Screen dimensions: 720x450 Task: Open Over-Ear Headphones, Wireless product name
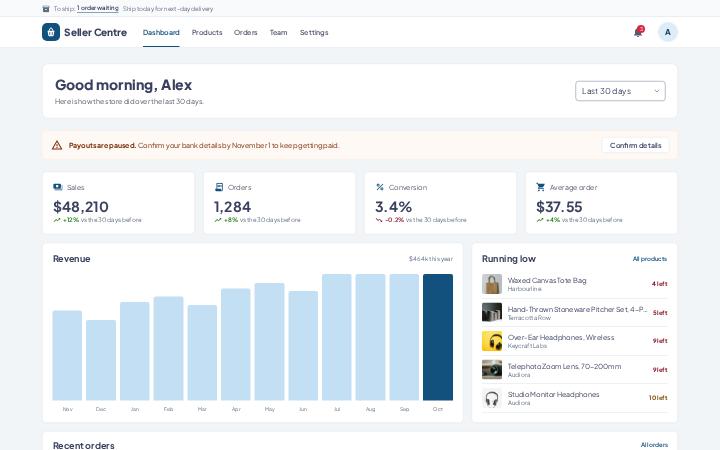tap(561, 338)
